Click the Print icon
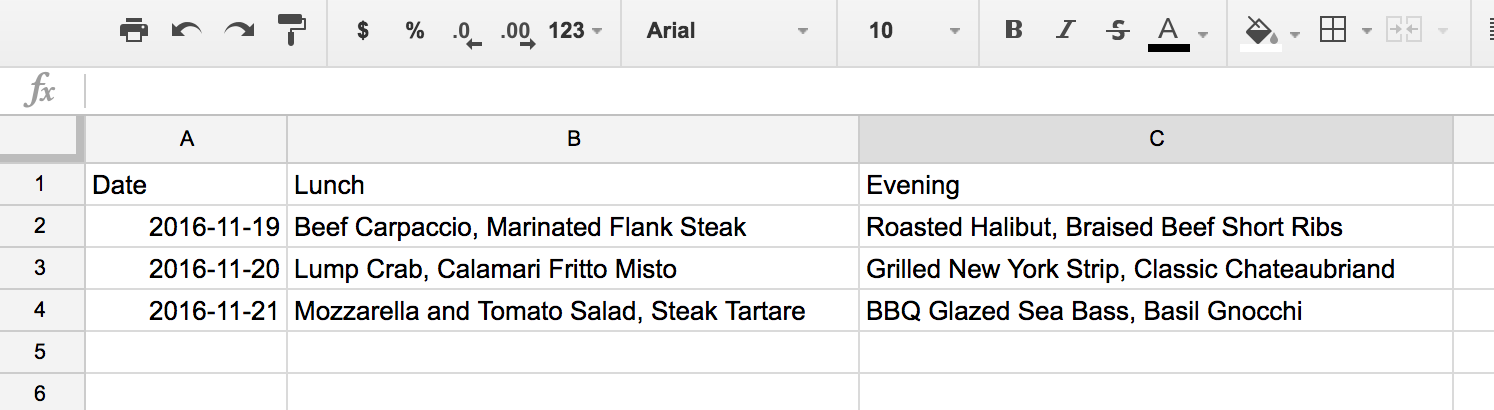The height and width of the screenshot is (410, 1494). tap(134, 31)
